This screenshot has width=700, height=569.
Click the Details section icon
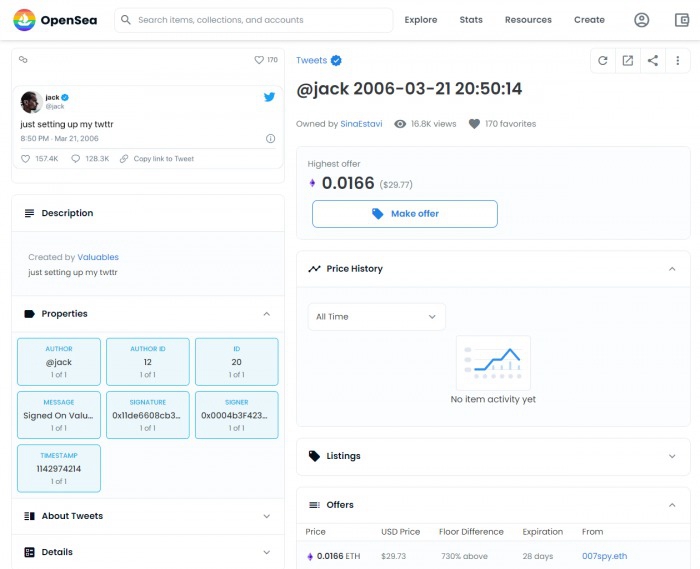click(x=29, y=552)
